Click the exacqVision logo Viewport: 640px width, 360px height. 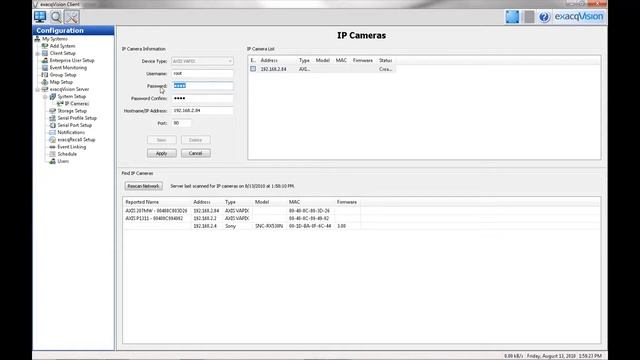coord(578,17)
